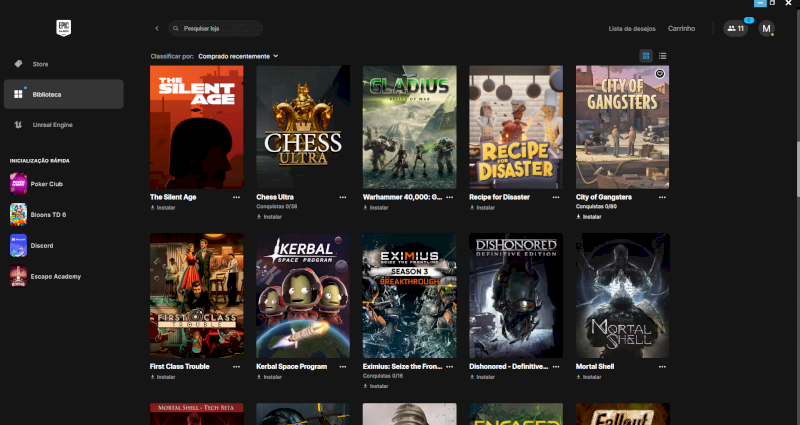This screenshot has height=425, width=800.
Task: Install Warhammer 40,000 Gladius
Action: [x=376, y=208]
